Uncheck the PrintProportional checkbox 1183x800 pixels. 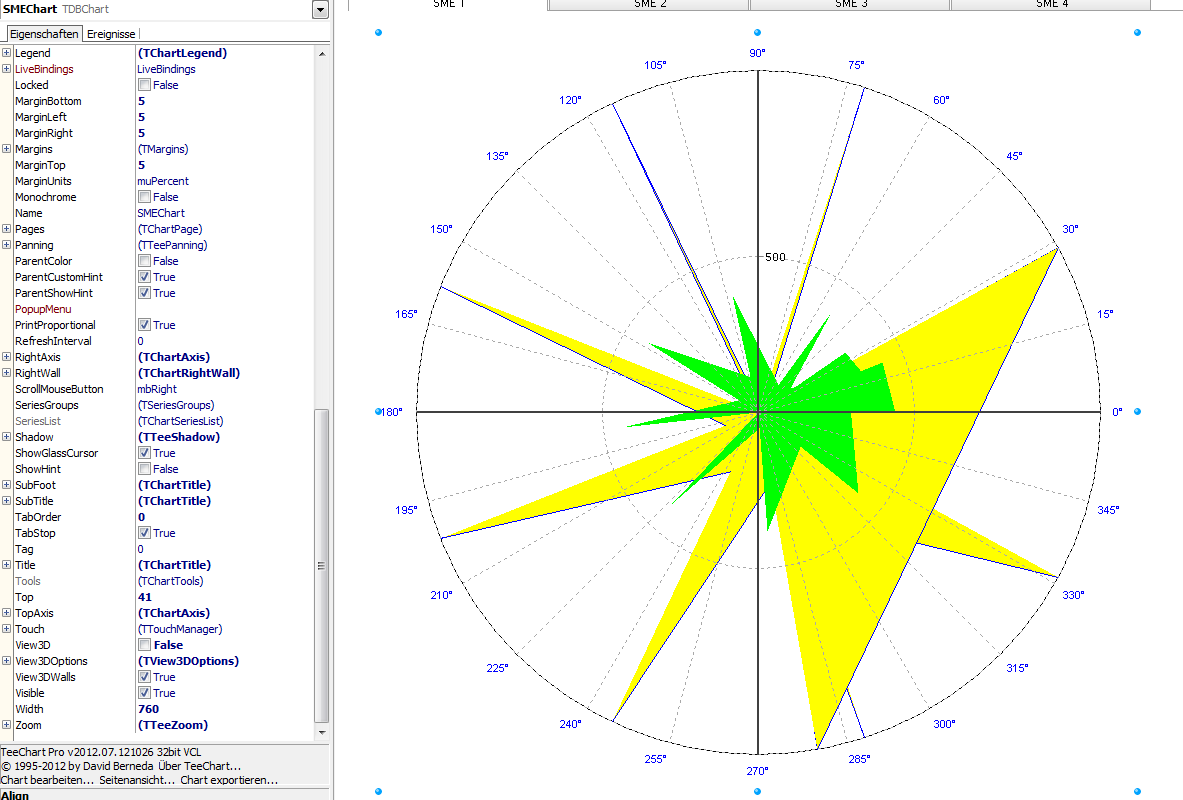pos(144,325)
